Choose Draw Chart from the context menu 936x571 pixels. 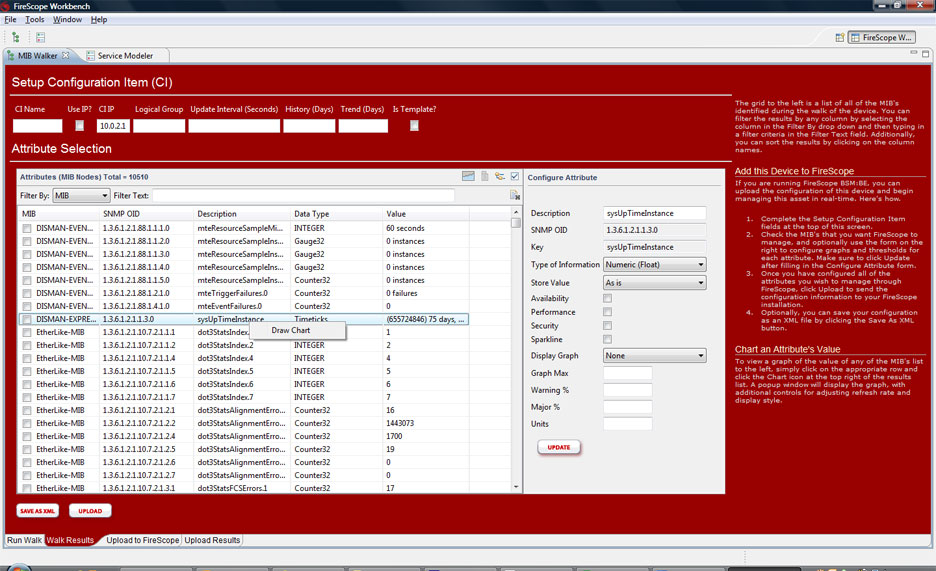(297, 330)
